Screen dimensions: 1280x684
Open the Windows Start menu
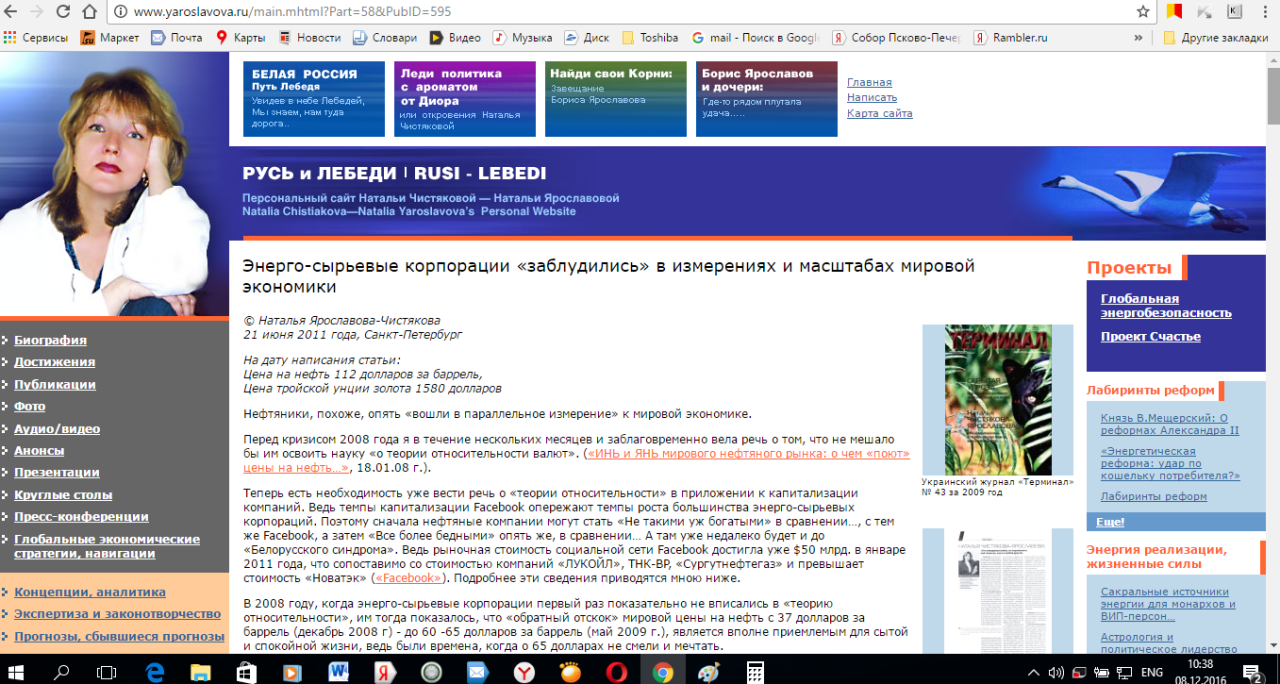(17, 671)
